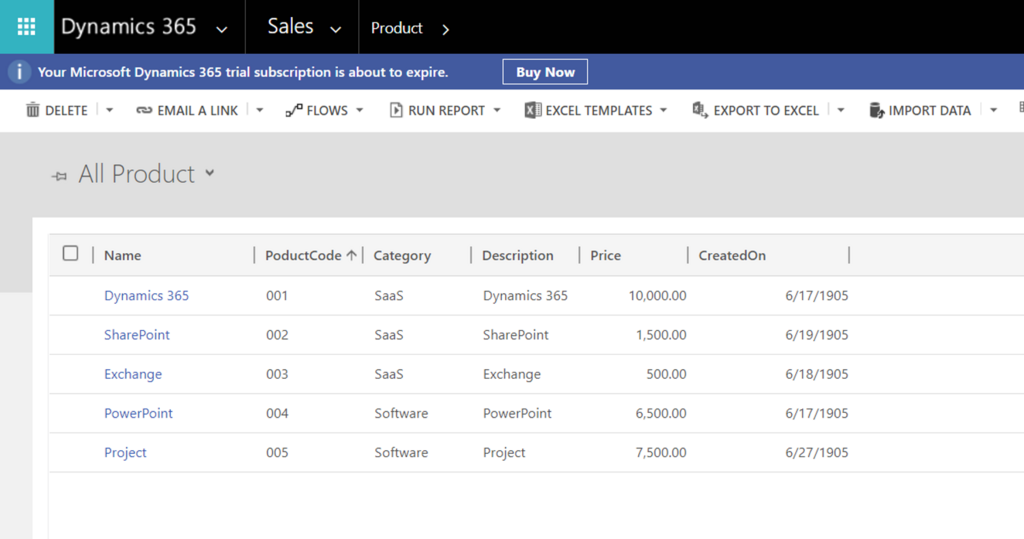Open the Export to Excel dropdown arrow
Viewport: 1024px width, 539px height.
point(841,110)
